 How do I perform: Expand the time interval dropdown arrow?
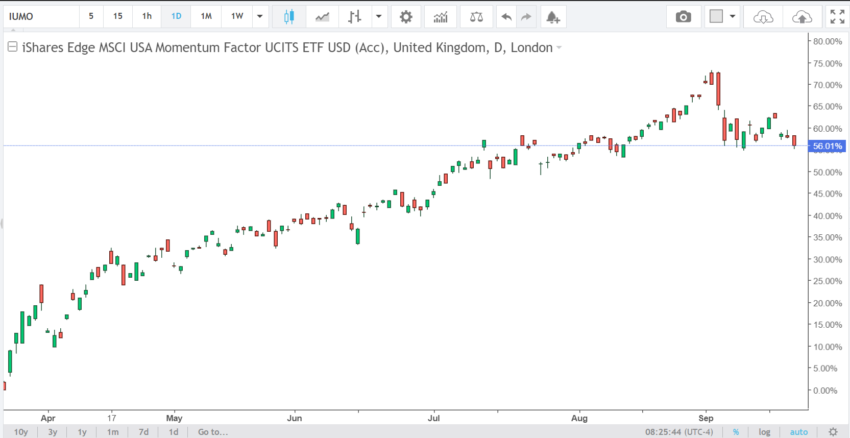260,16
